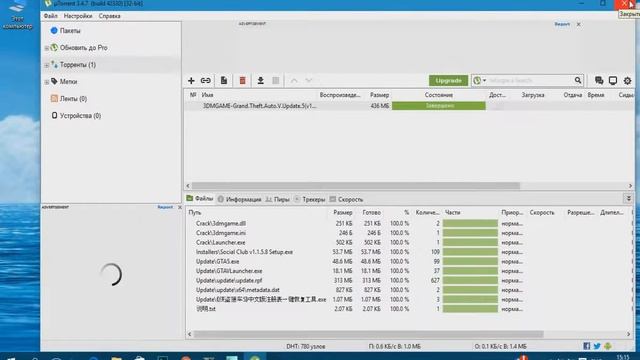Click torrent list horizontal scrollbar
Image resolution: width=640 pixels, height=360 pixels.
click(356, 186)
